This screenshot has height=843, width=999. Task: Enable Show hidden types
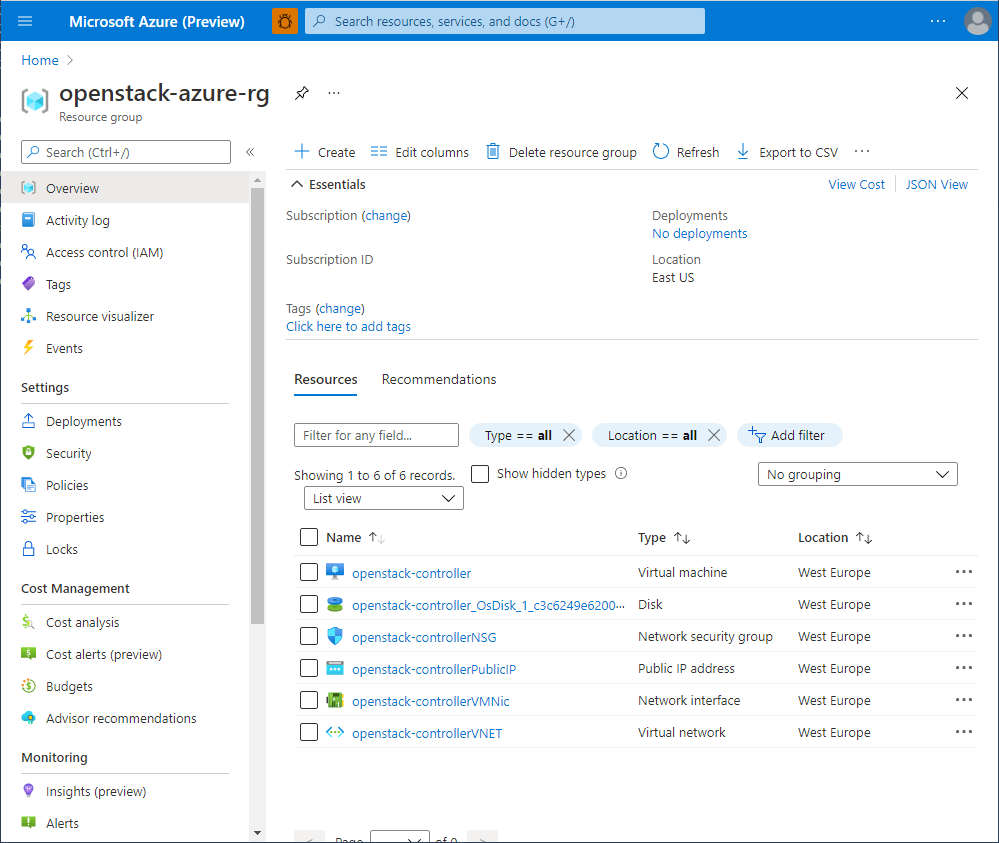(479, 473)
